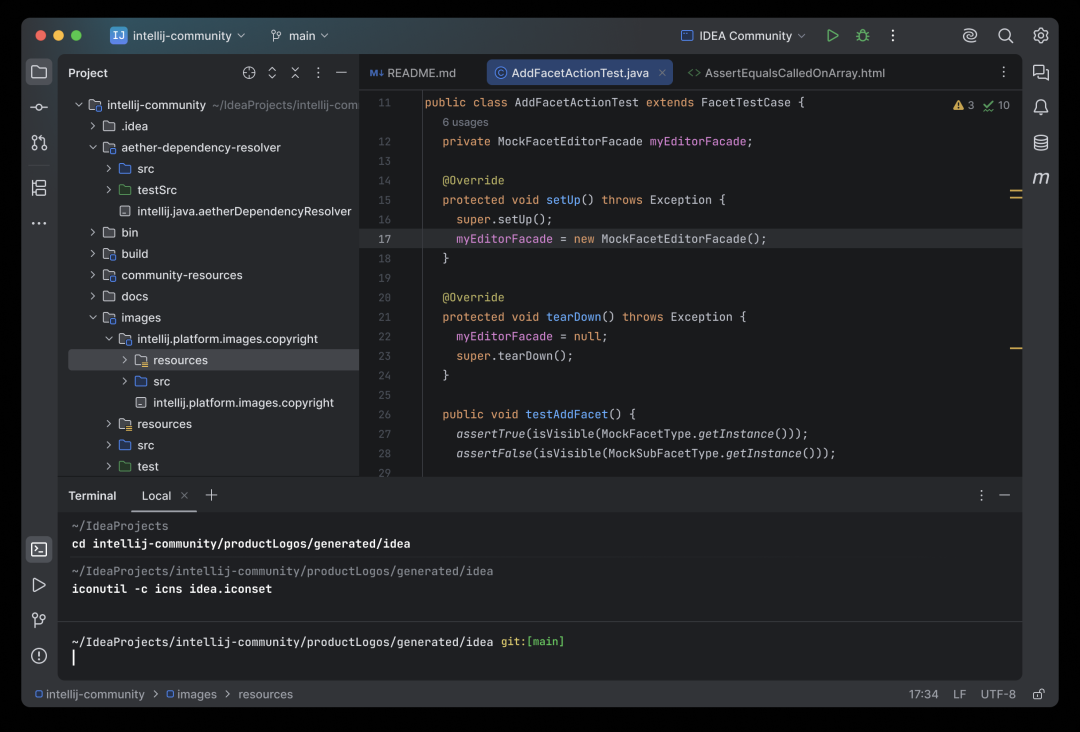Toggle the Terminal tool window button
The width and height of the screenshot is (1080, 732).
39,550
